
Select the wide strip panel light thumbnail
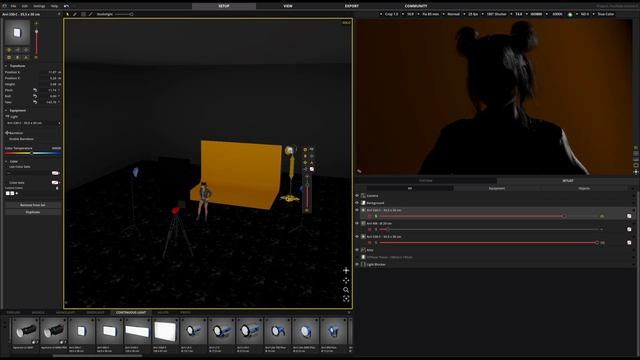(x=137, y=331)
